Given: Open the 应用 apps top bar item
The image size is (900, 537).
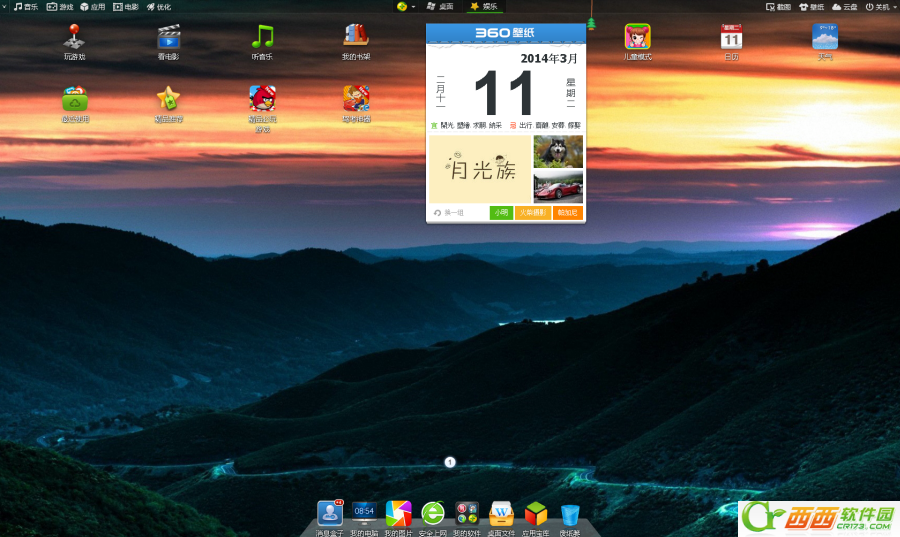Looking at the screenshot, I should [92, 7].
